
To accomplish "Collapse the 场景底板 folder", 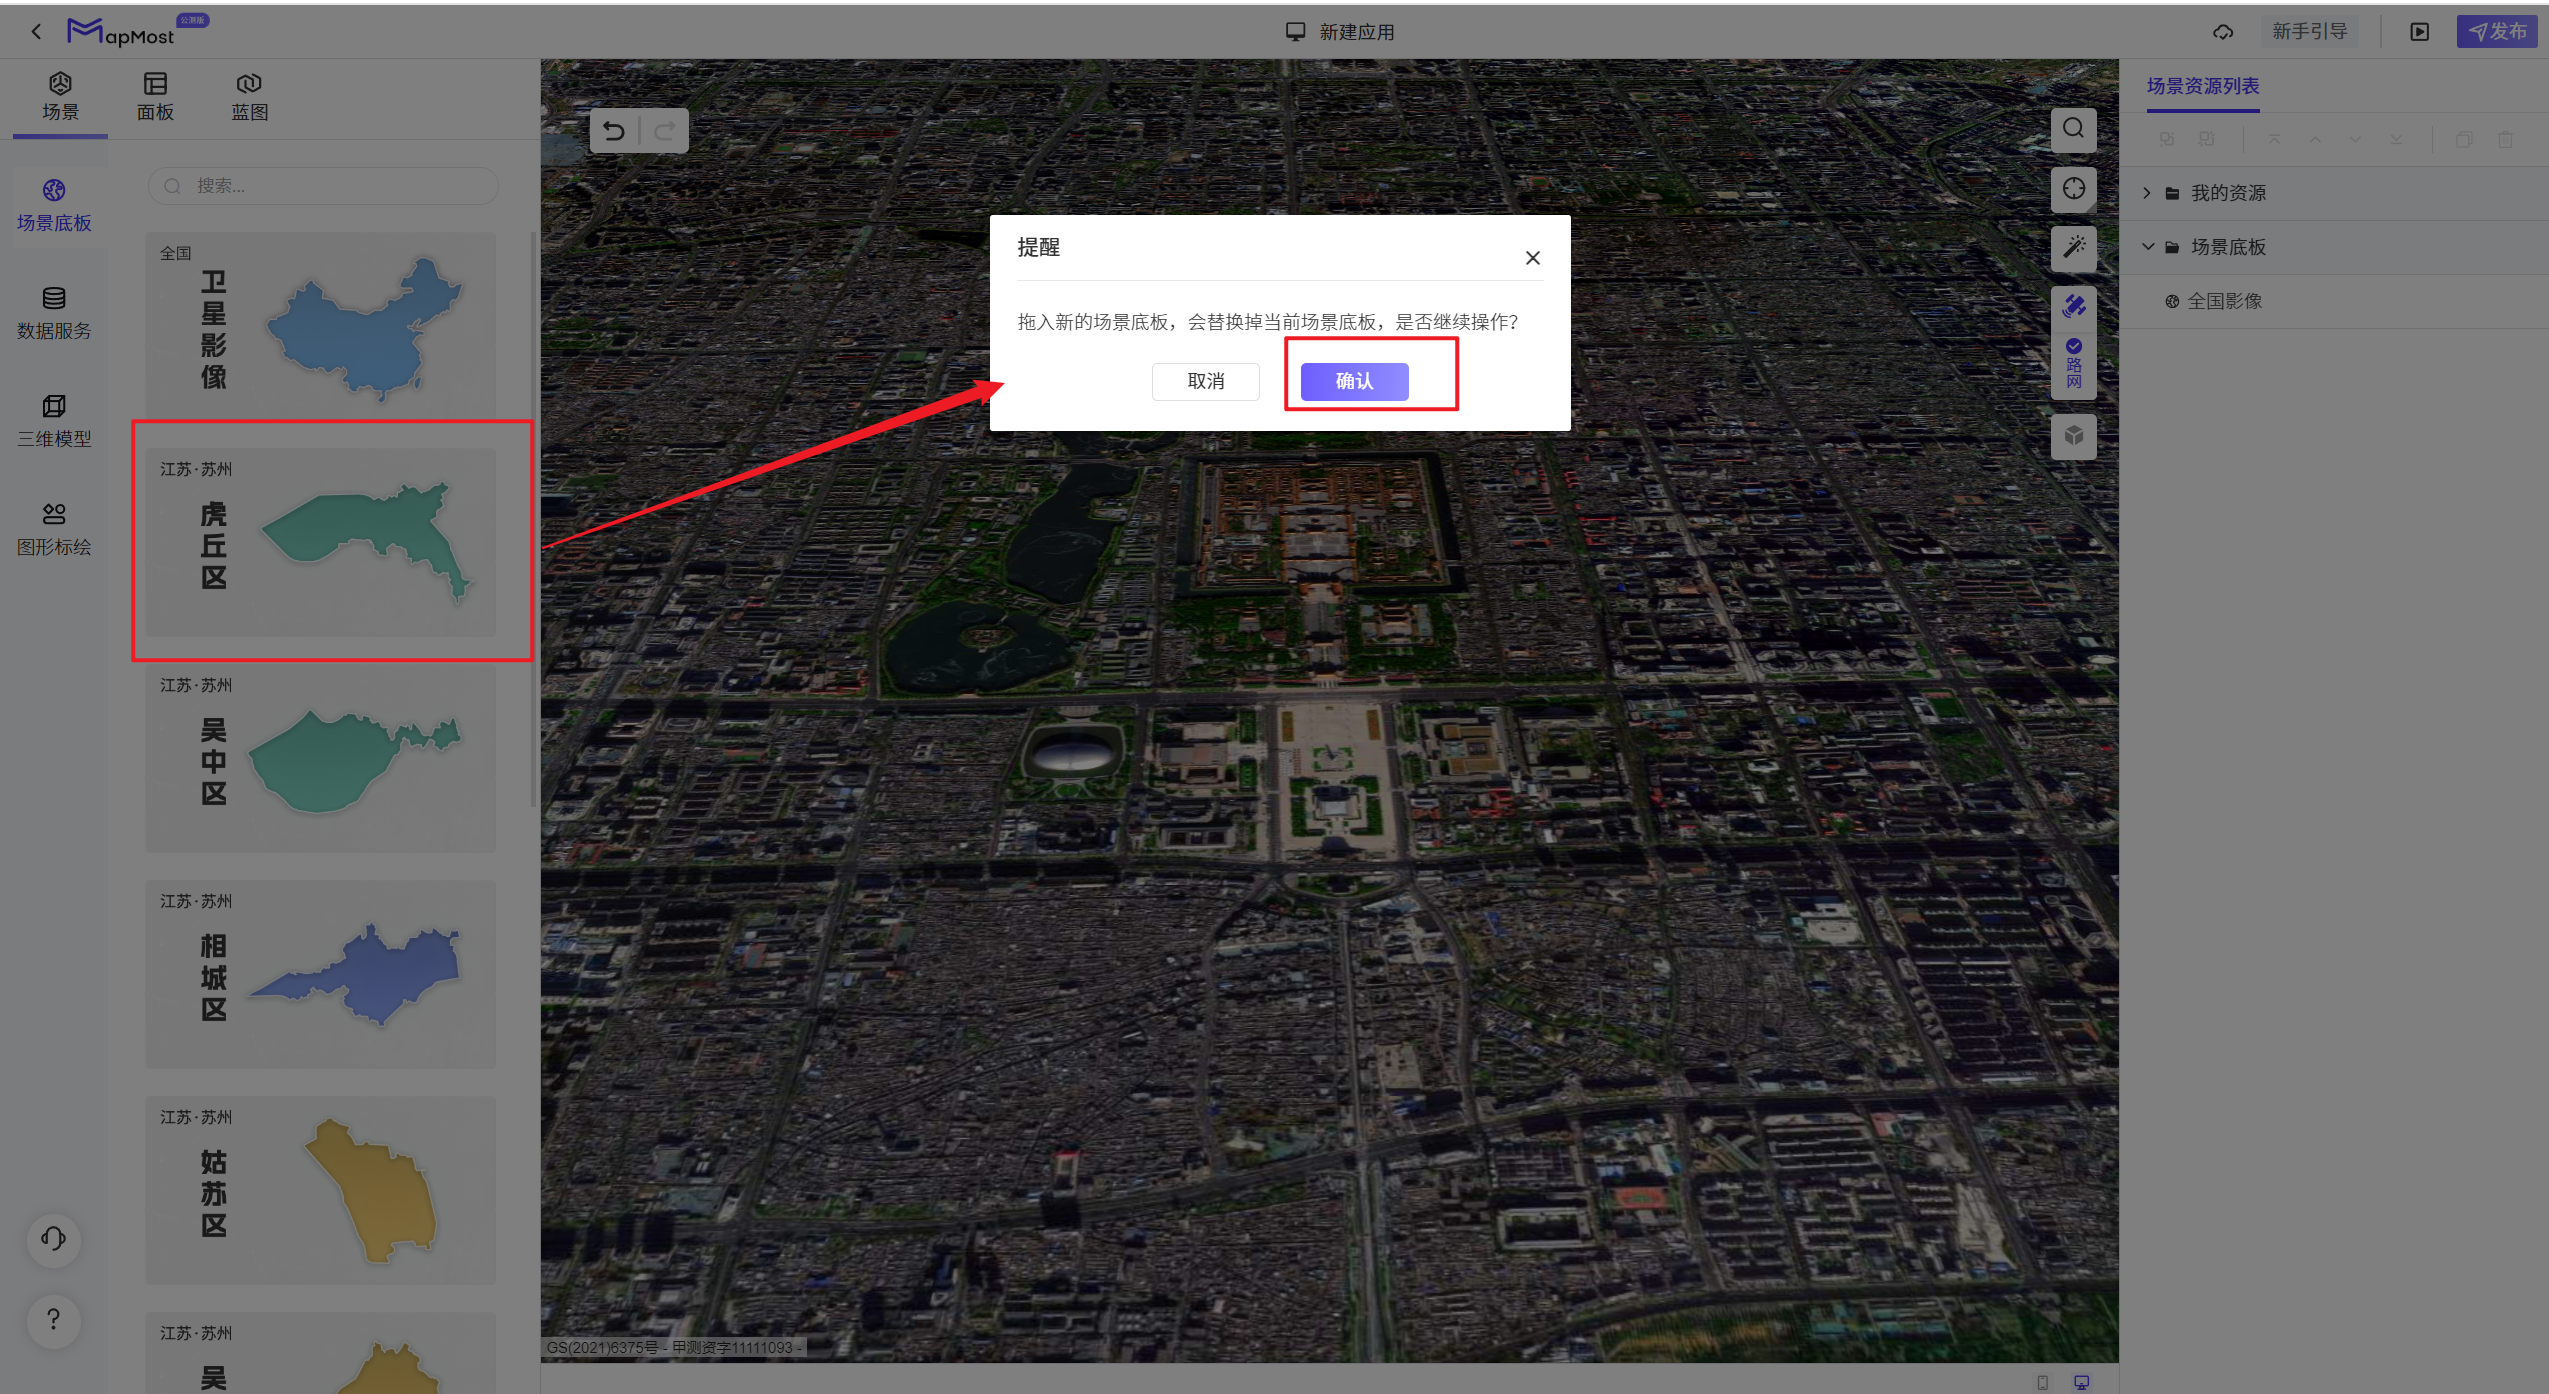I will tap(2147, 247).
